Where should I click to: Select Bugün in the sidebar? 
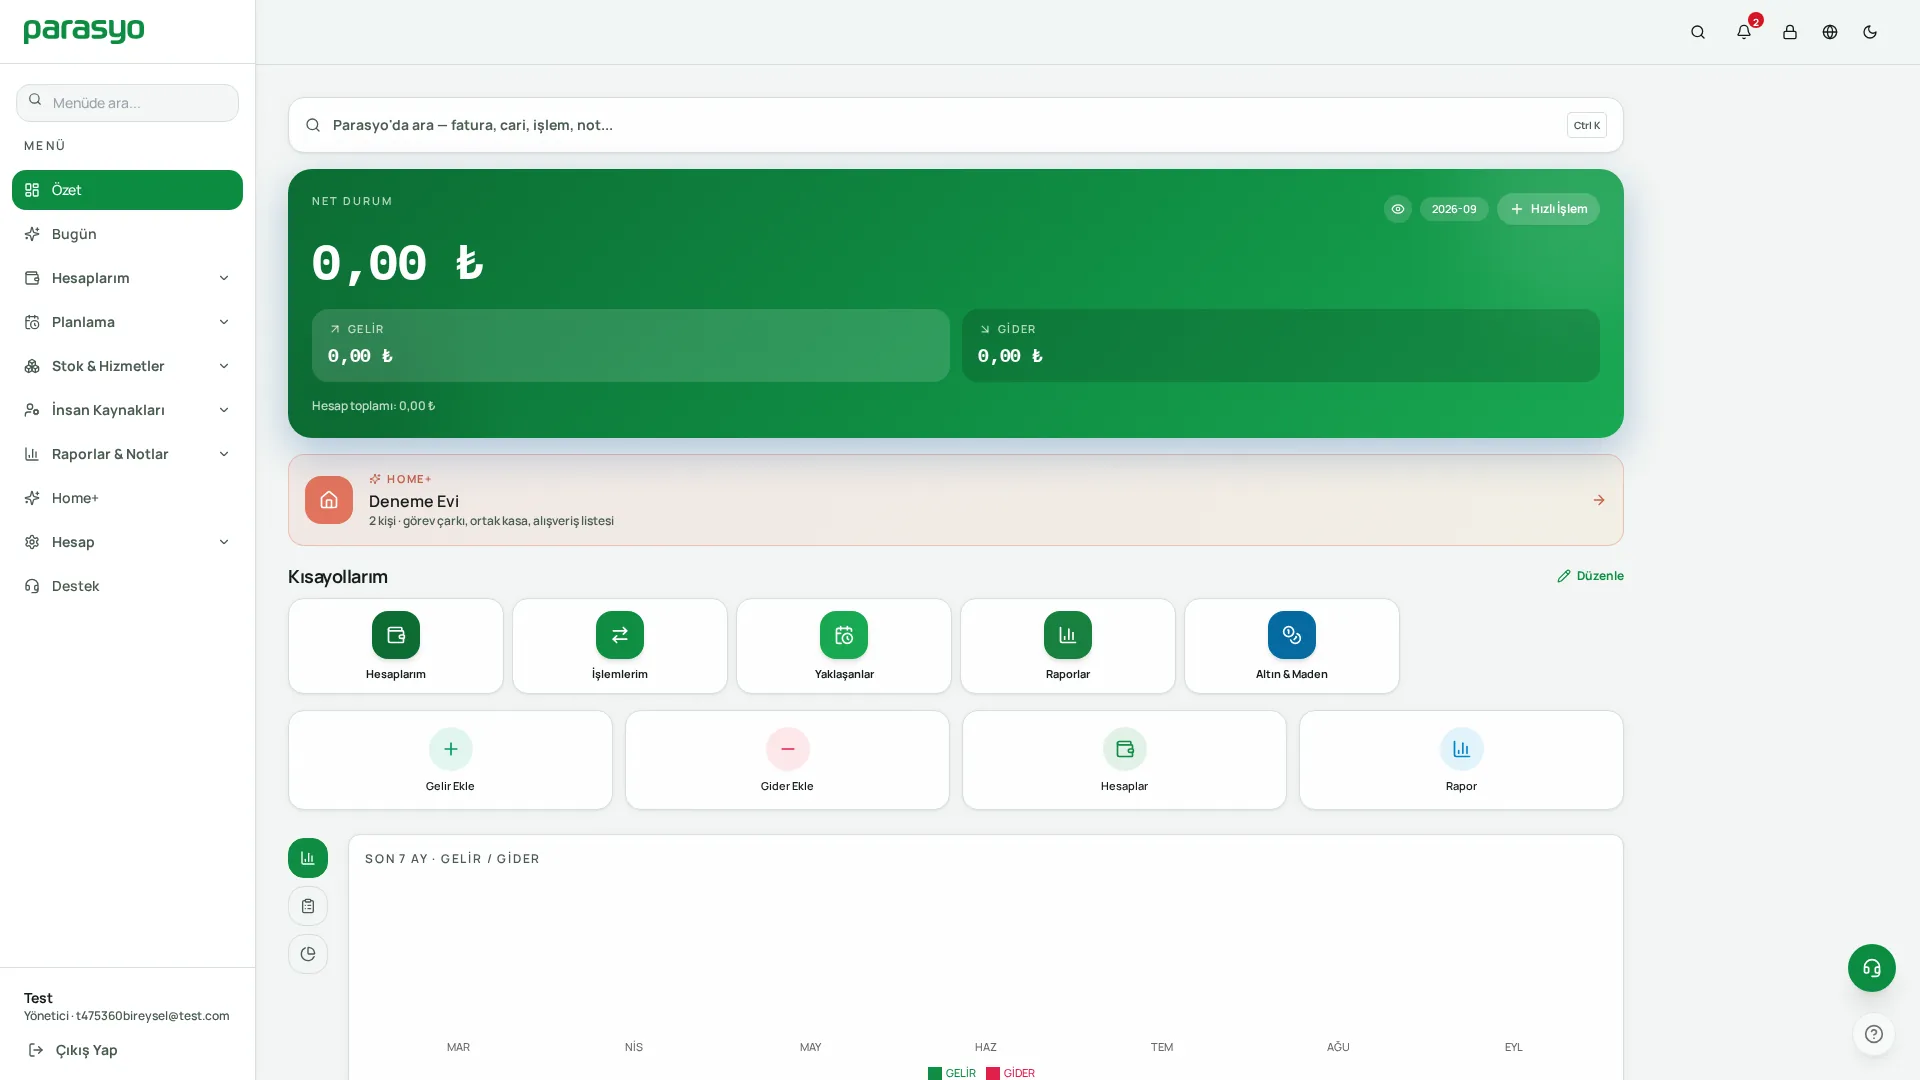point(127,234)
